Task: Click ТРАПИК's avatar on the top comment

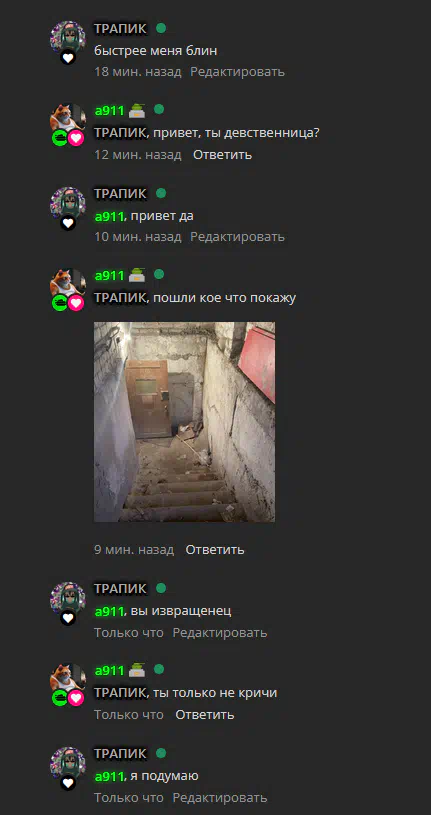Action: pos(67,37)
